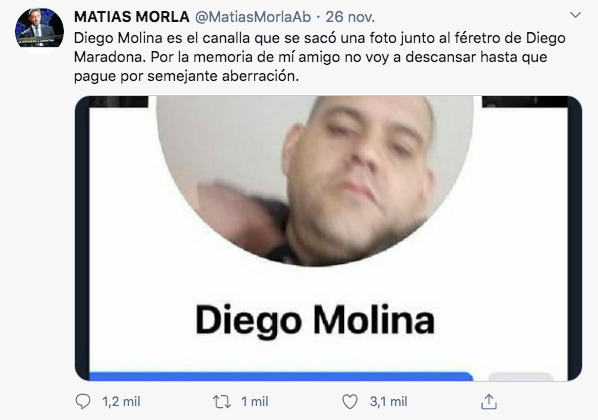The image size is (598, 420).
Task: Click the blue button inside attached image
Action: [281, 376]
